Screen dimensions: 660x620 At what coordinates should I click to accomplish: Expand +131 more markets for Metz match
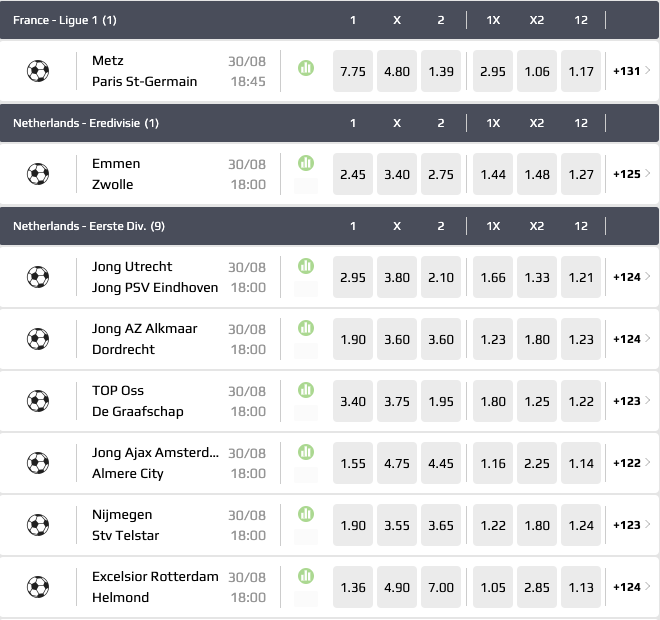(x=631, y=71)
